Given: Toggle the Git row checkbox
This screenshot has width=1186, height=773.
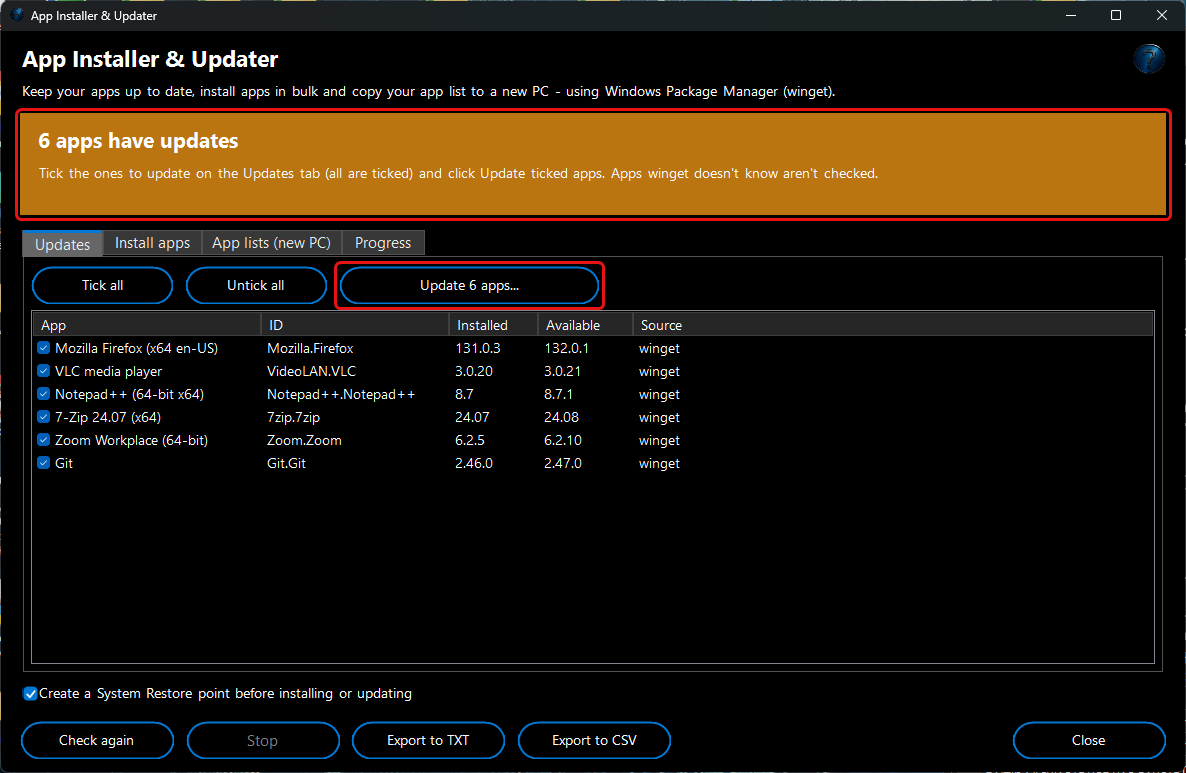Looking at the screenshot, I should (x=44, y=463).
